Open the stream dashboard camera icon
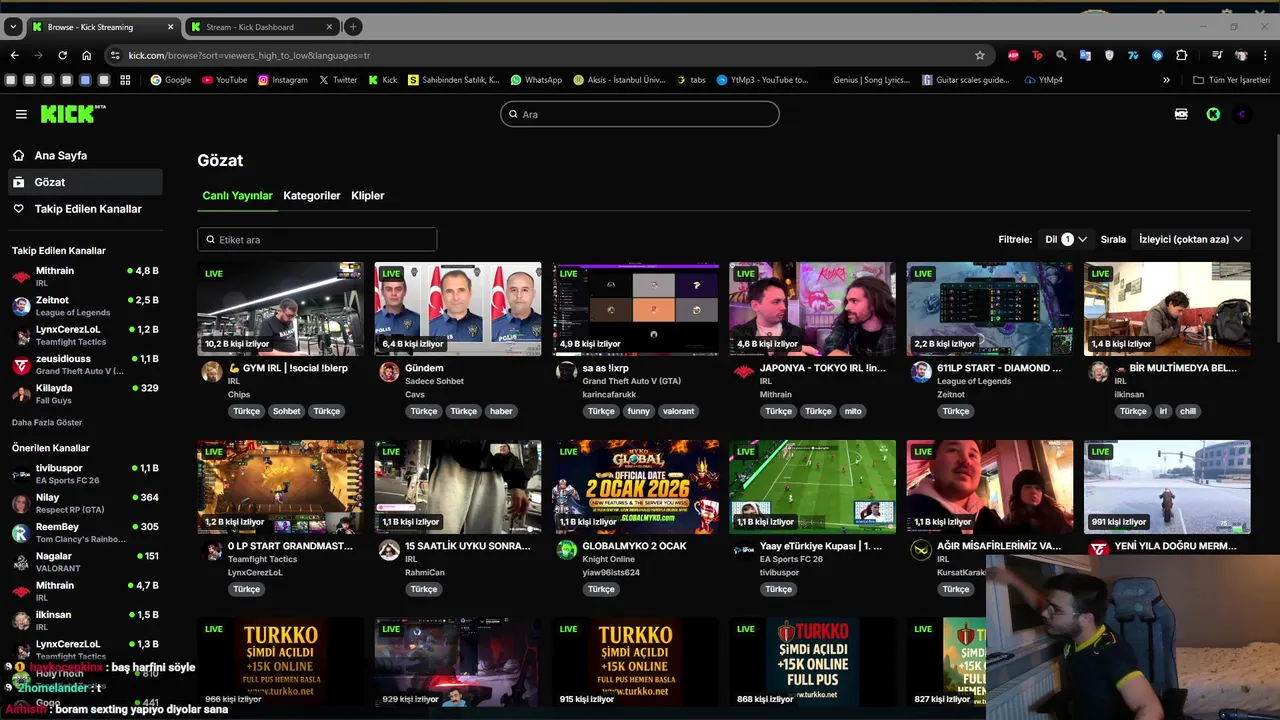This screenshot has height=720, width=1280. 1181,114
